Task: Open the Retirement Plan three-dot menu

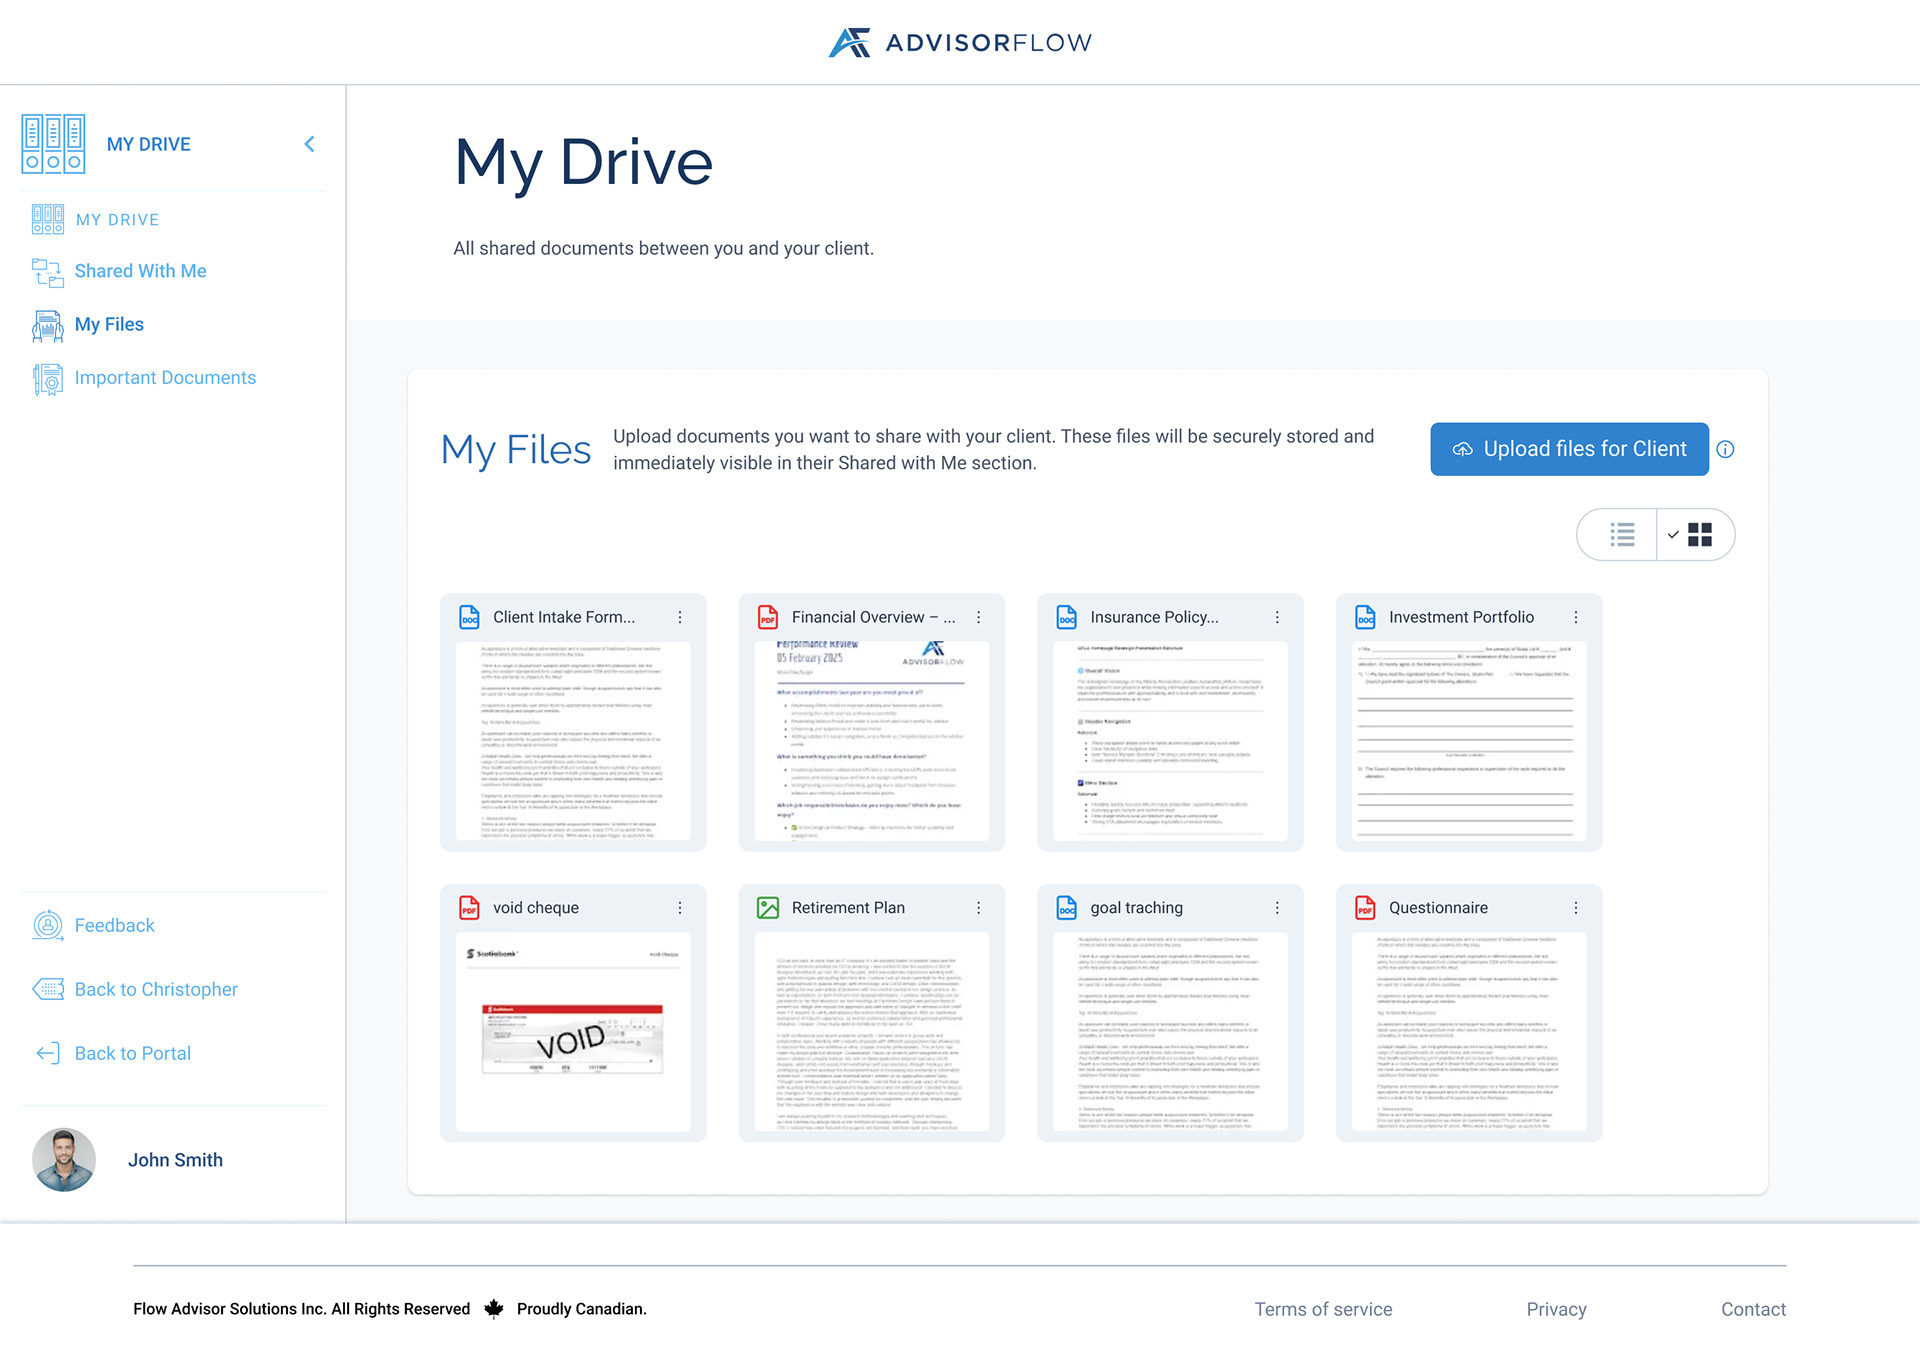Action: (978, 908)
